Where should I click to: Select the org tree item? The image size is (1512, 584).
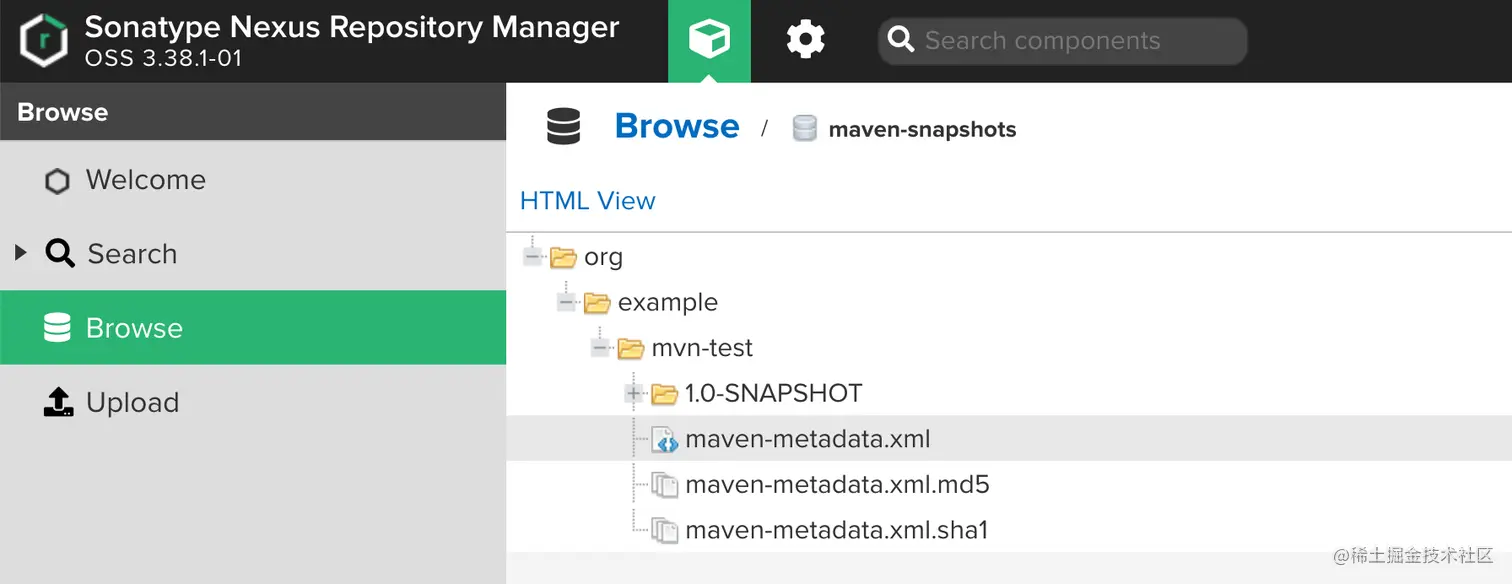coord(603,257)
